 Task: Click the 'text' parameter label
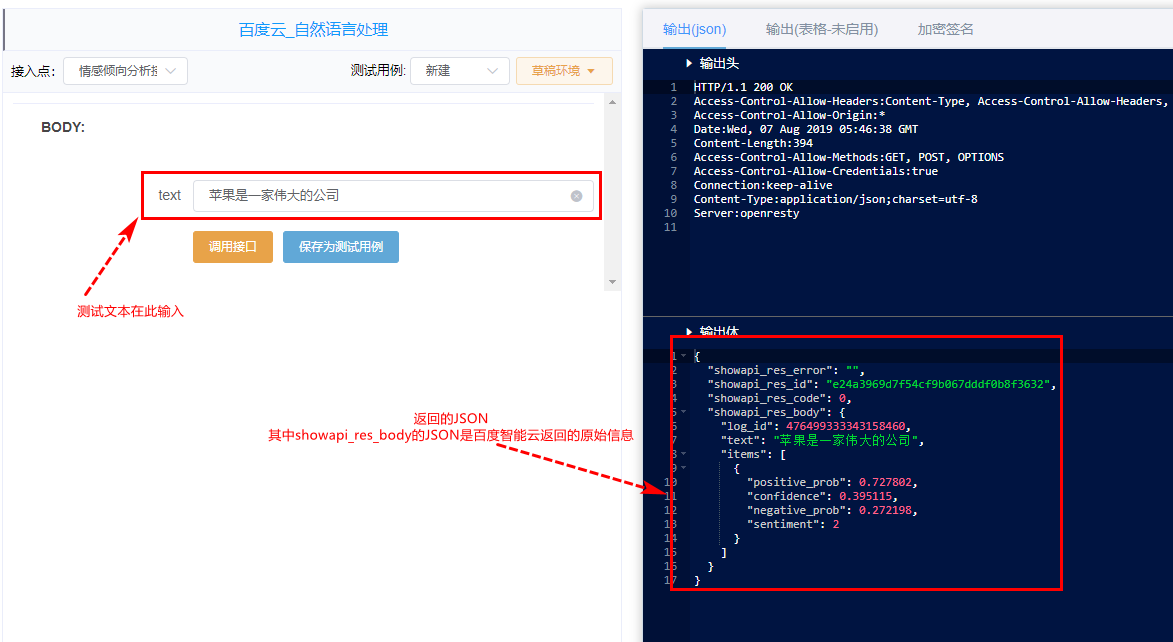[169, 195]
